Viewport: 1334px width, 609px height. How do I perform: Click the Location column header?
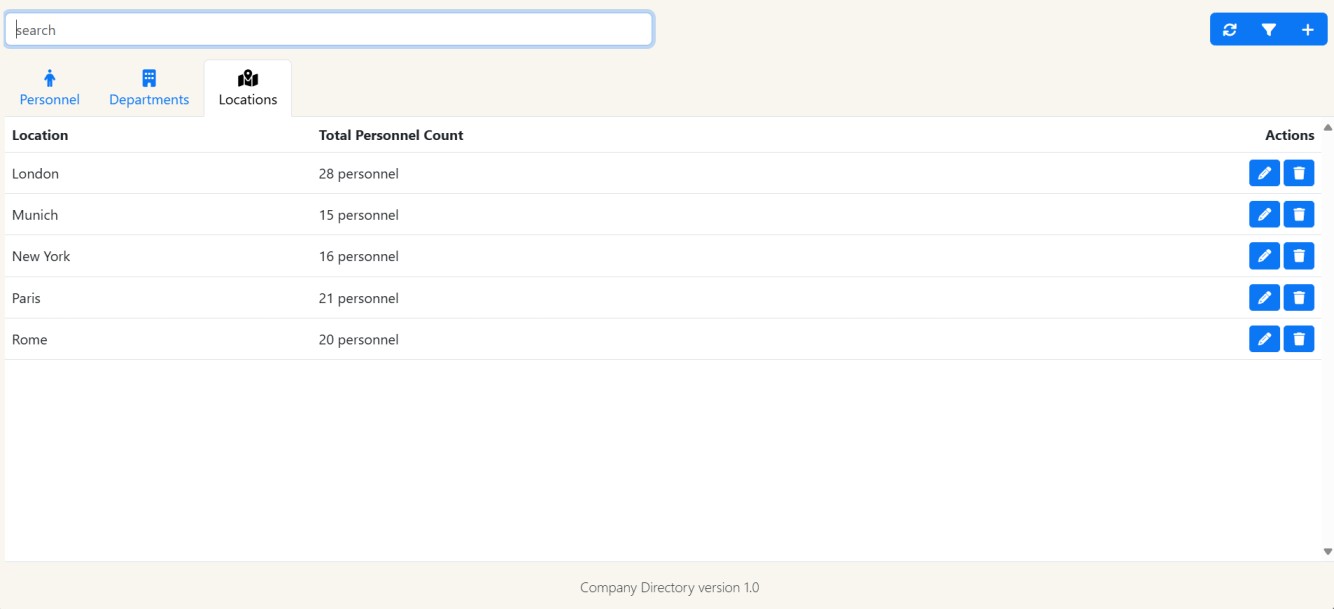tap(39, 134)
